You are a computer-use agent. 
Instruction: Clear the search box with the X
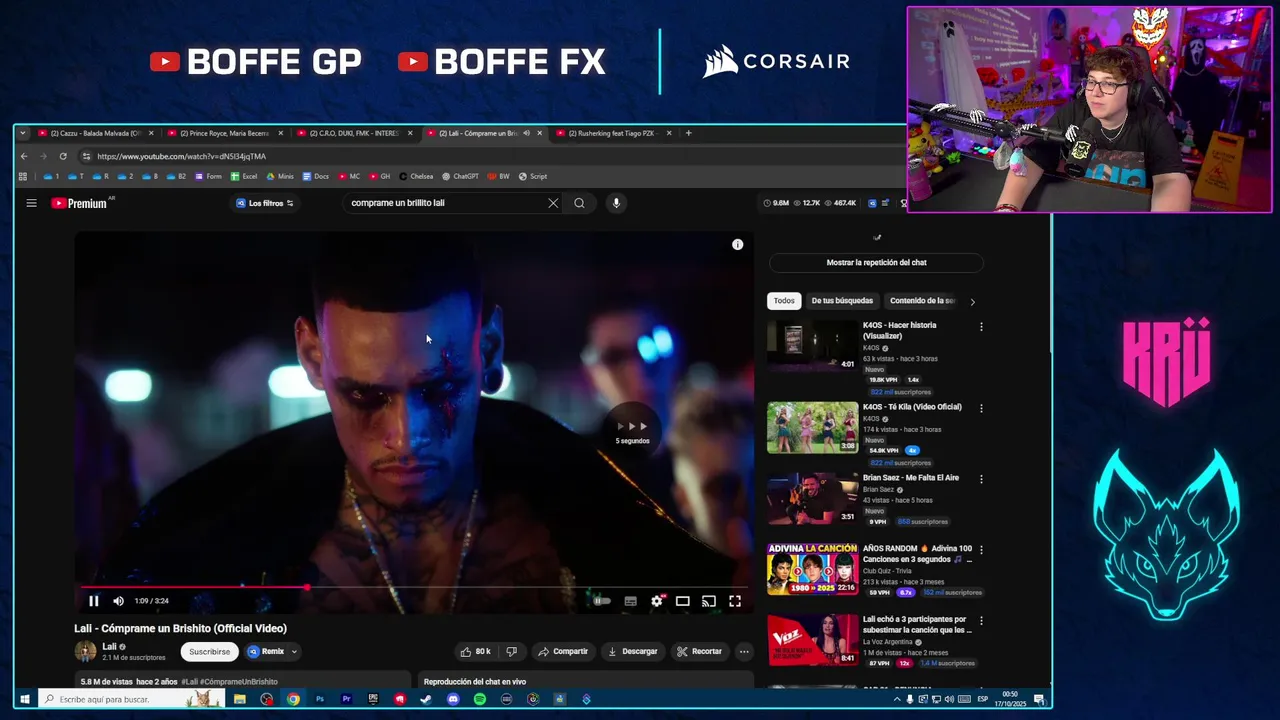pyautogui.click(x=553, y=203)
